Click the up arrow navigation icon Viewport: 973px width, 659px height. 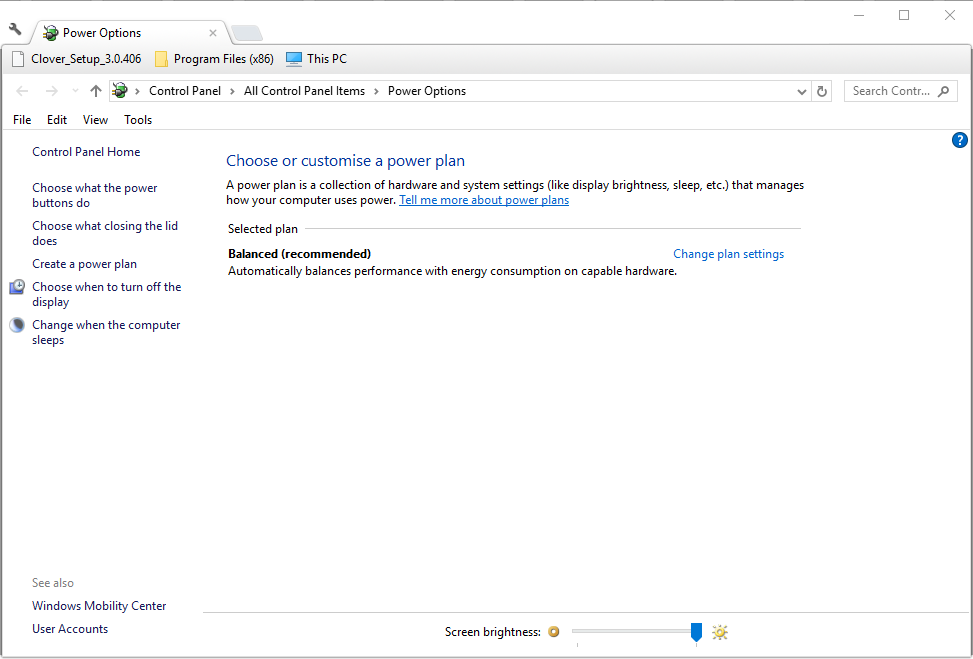[96, 91]
